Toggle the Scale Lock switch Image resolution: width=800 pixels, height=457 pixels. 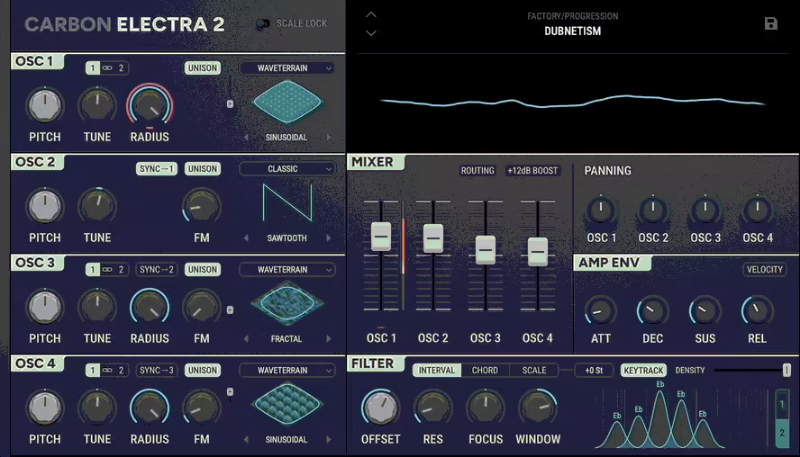tap(262, 23)
